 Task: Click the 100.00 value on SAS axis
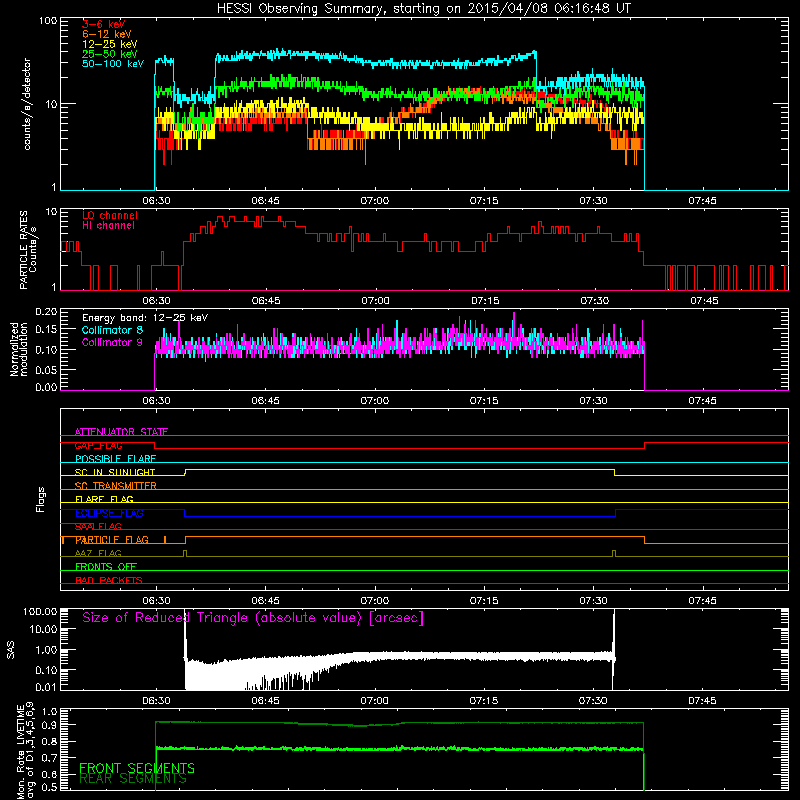tap(40, 611)
